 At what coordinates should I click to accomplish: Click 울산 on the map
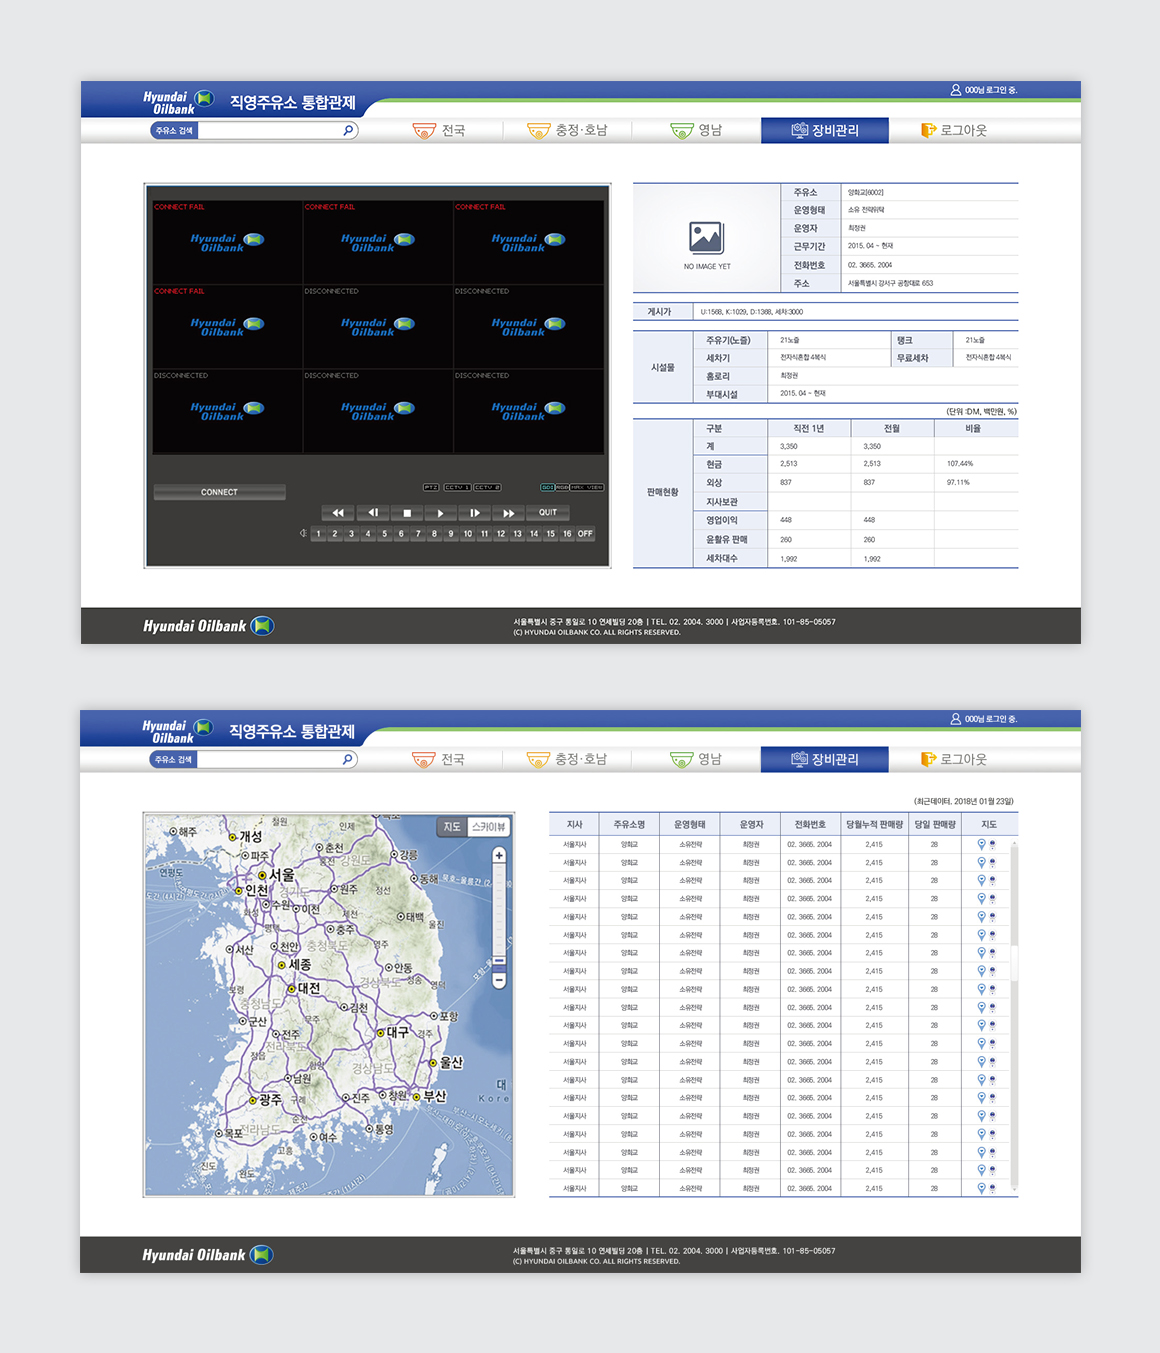pos(446,1063)
